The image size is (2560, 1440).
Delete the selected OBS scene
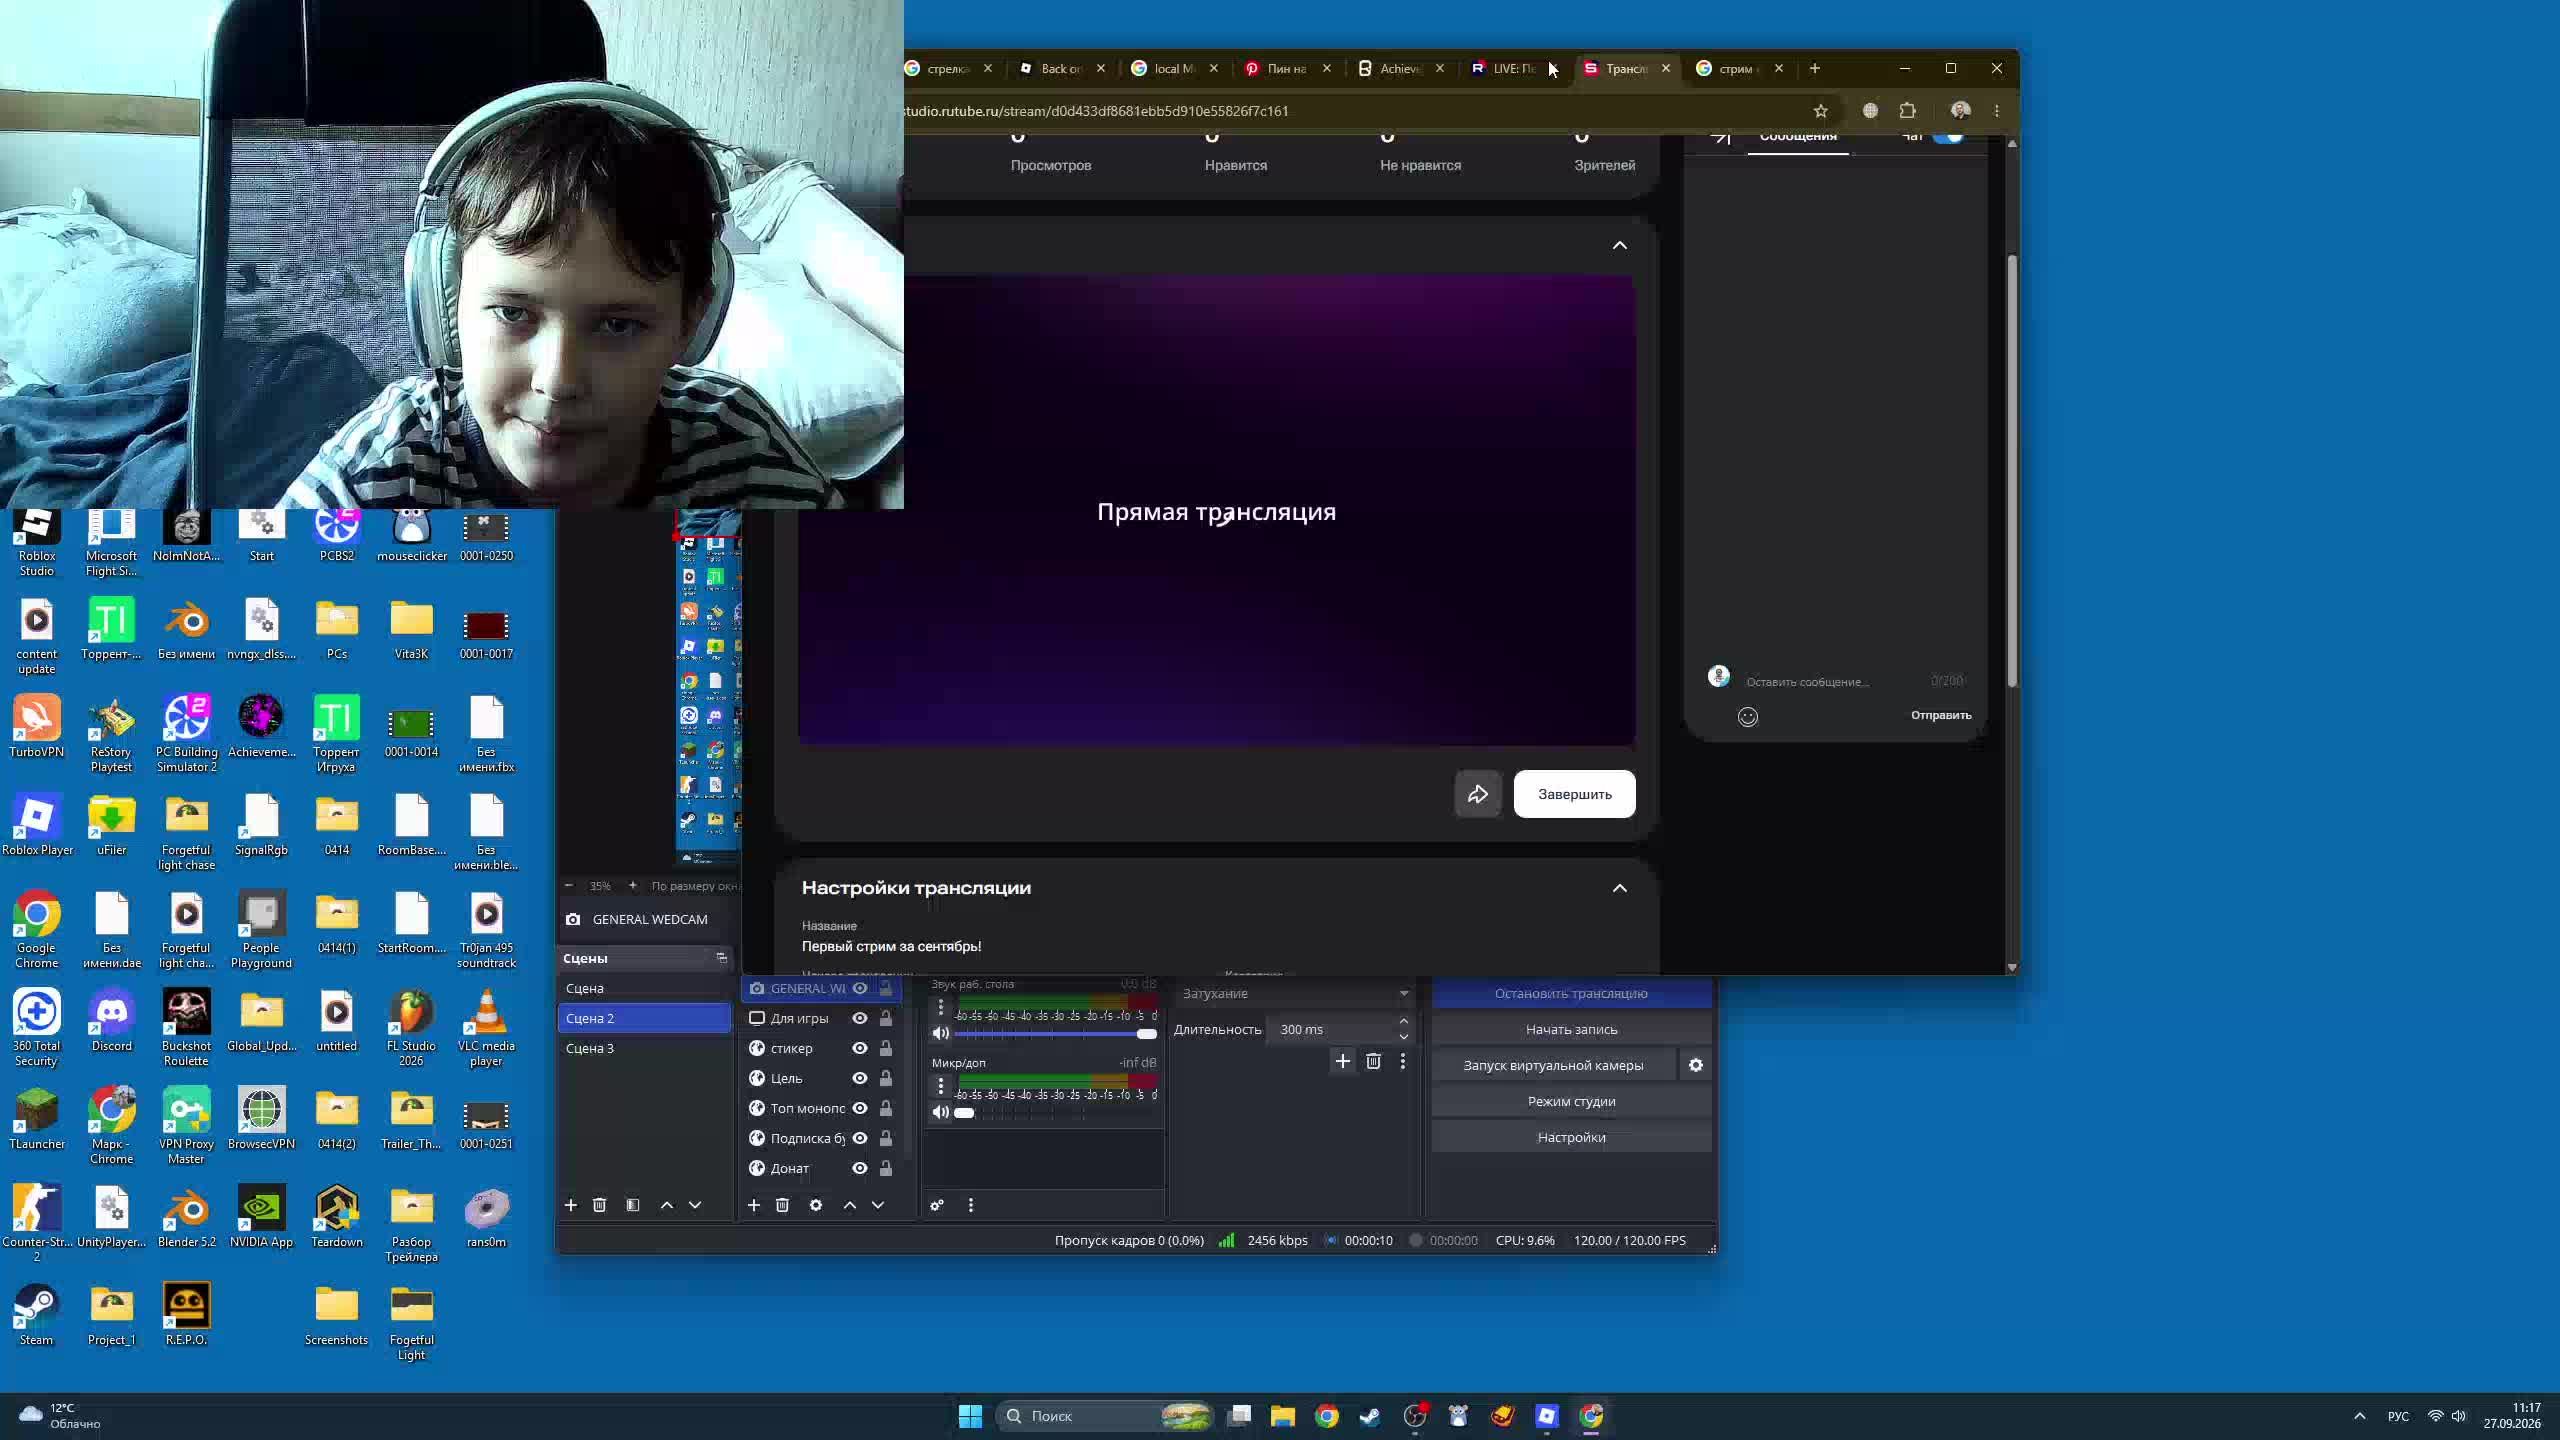click(x=600, y=1205)
